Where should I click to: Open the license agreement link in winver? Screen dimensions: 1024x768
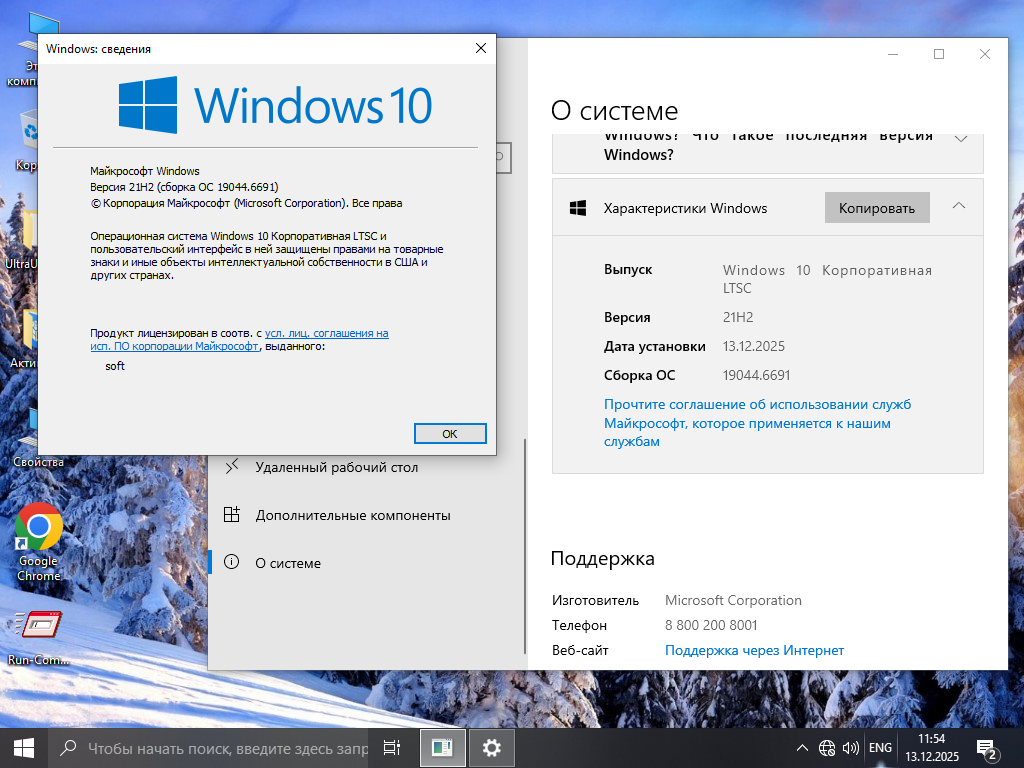coord(326,333)
